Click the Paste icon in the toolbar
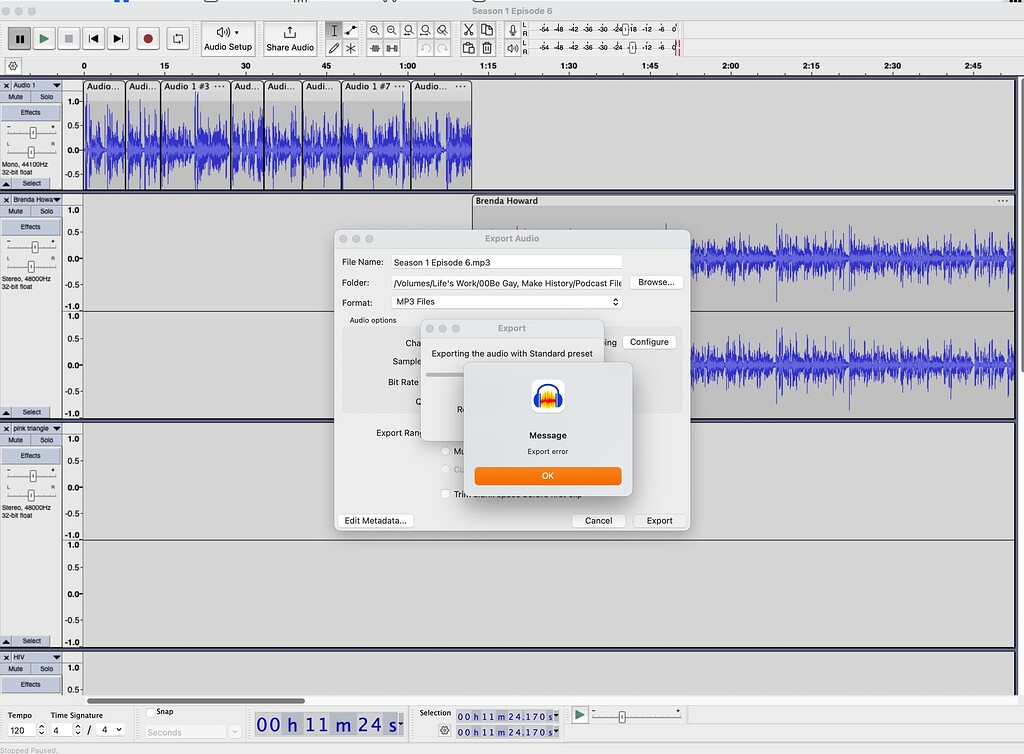 467,47
